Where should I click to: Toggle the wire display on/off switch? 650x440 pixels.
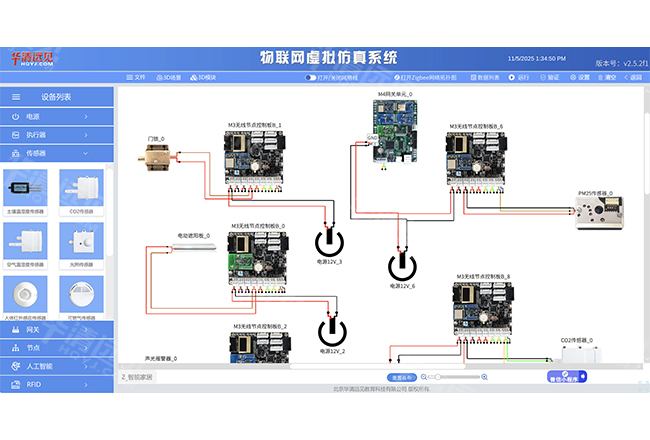(x=311, y=77)
